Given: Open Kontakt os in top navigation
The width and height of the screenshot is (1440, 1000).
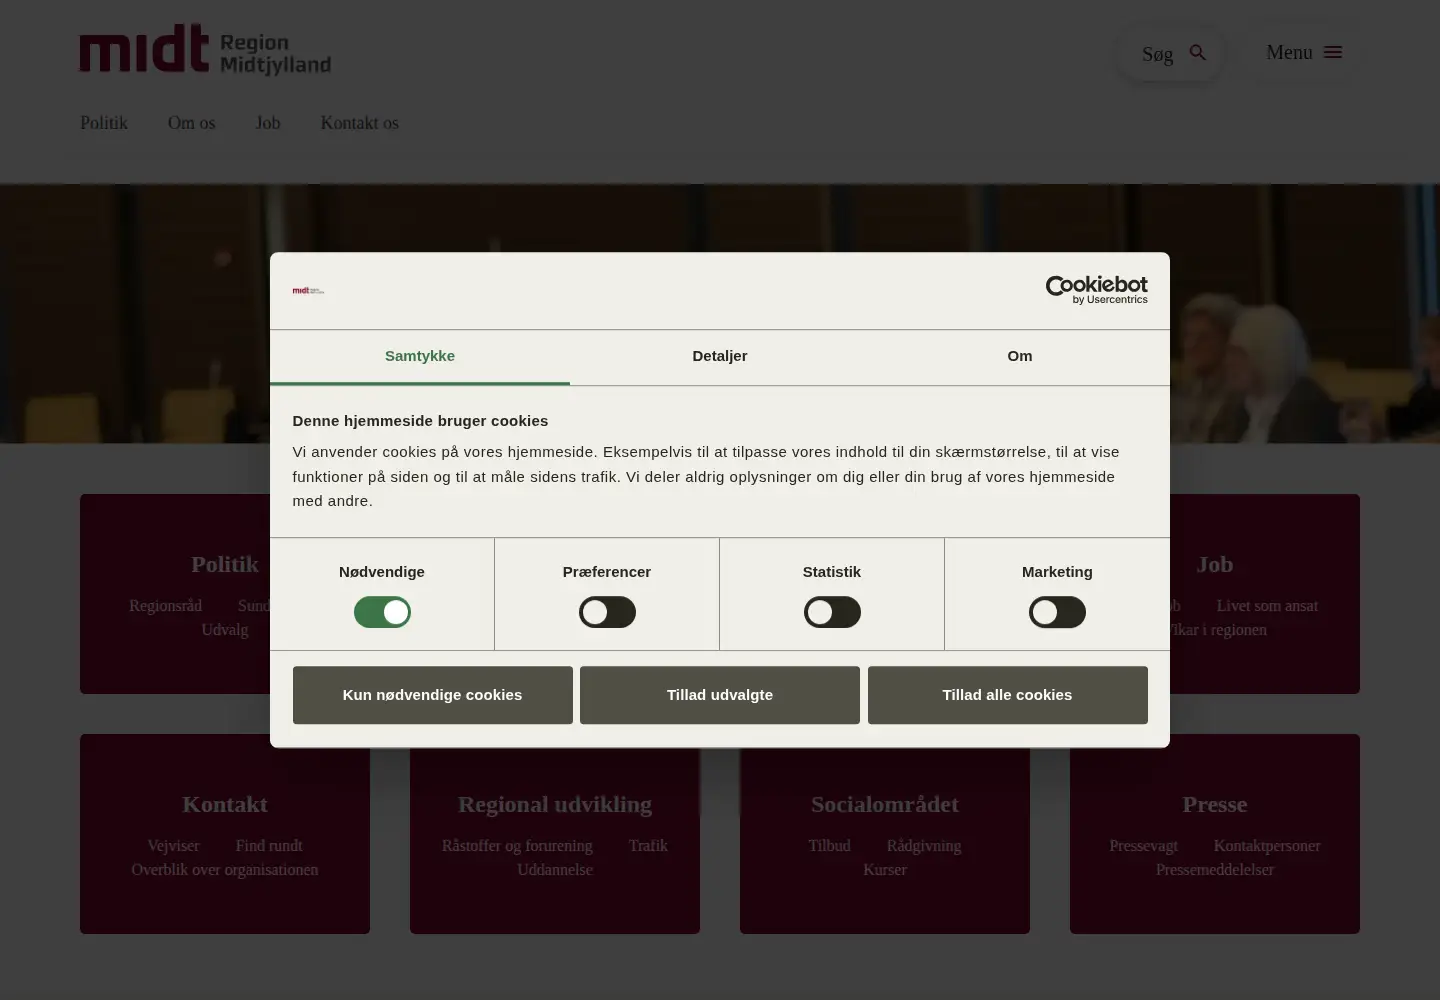Looking at the screenshot, I should pos(360,123).
